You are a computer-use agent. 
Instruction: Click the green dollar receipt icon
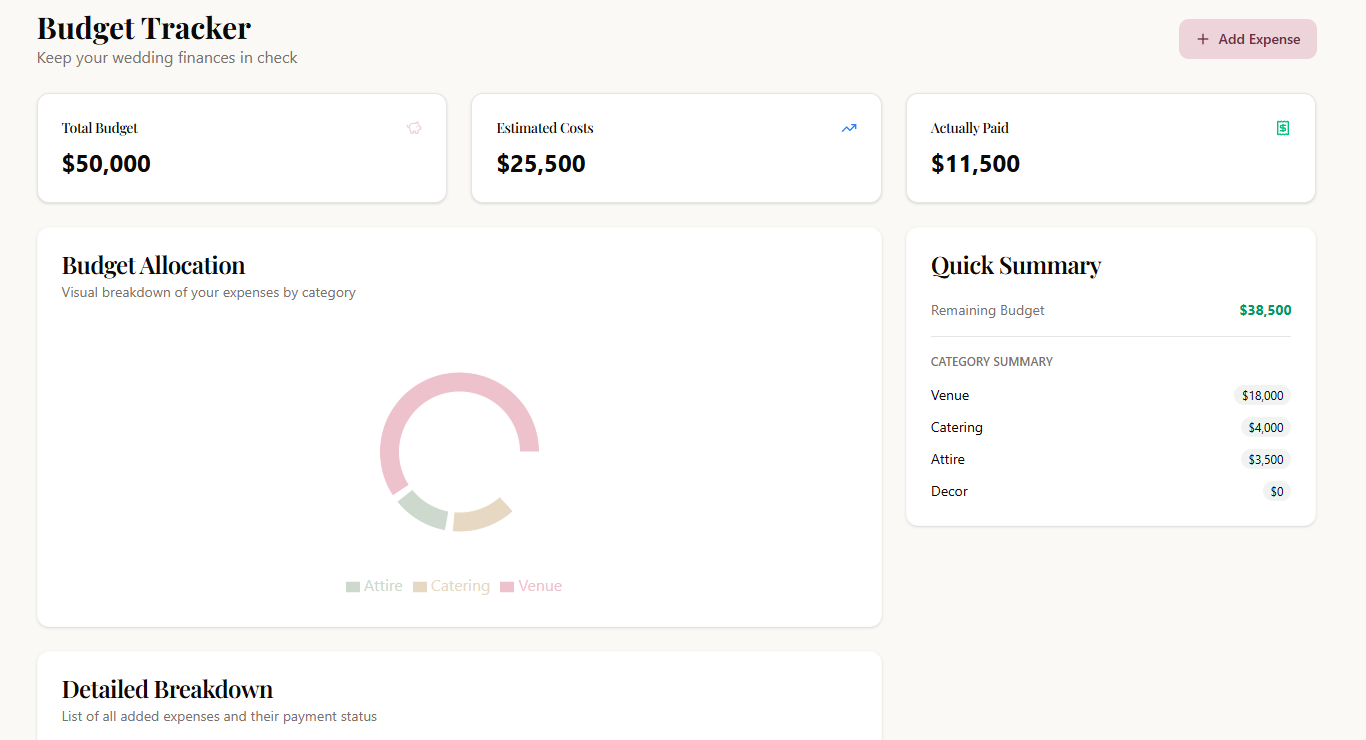click(1283, 128)
